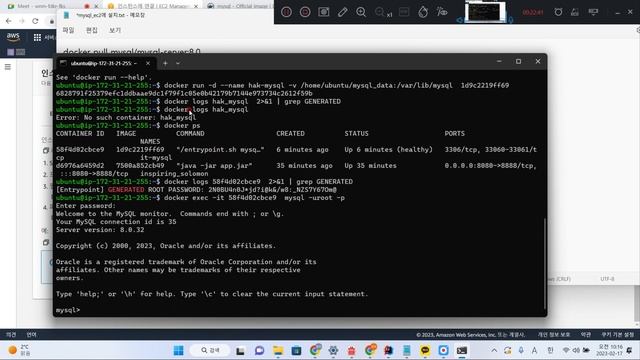Click the recording elapsed time display
This screenshot has width=640, height=360.
point(533,12)
